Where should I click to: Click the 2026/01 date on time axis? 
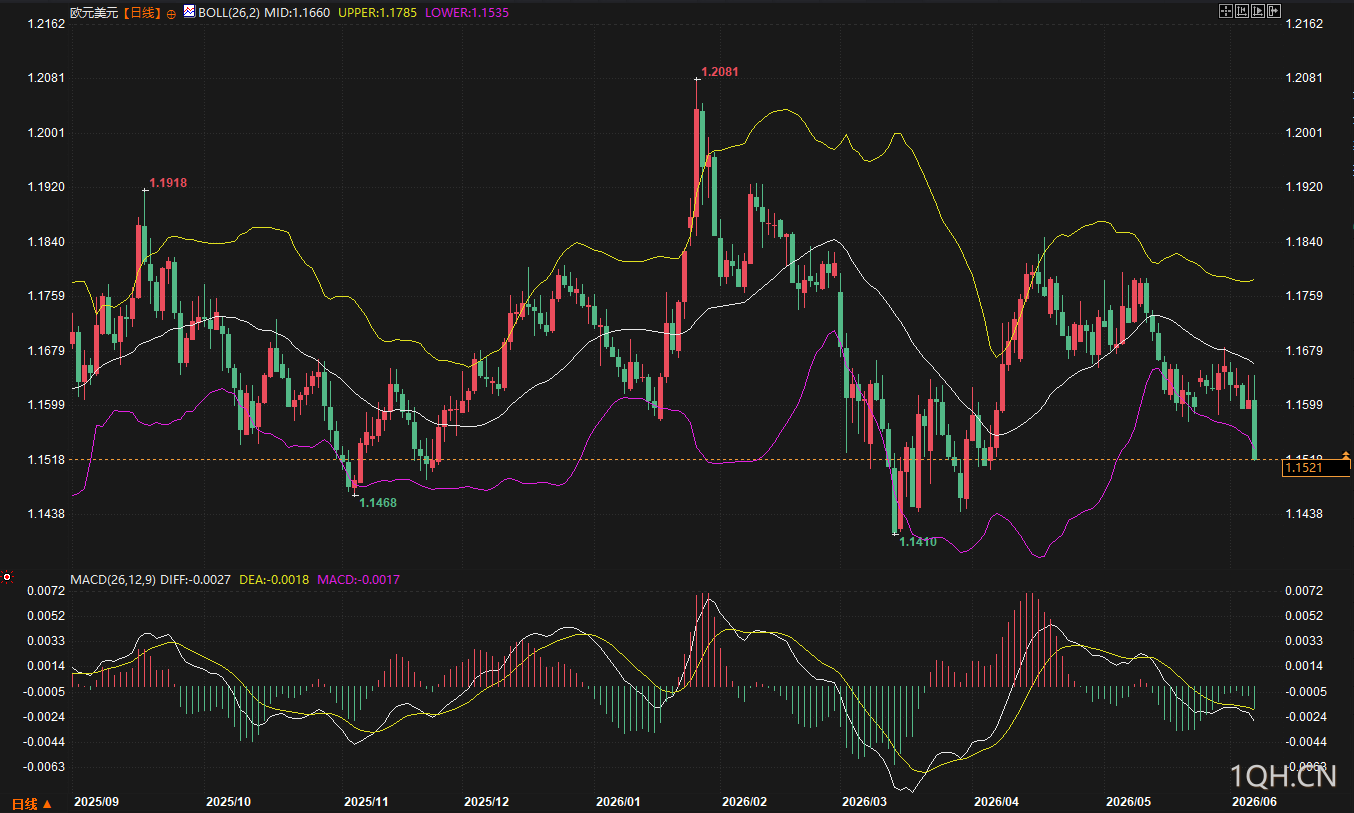tap(618, 802)
